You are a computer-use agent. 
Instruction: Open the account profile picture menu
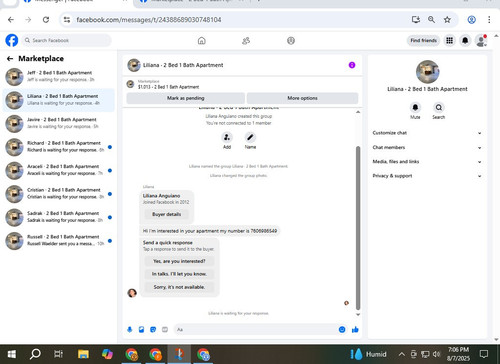pyautogui.click(x=481, y=41)
